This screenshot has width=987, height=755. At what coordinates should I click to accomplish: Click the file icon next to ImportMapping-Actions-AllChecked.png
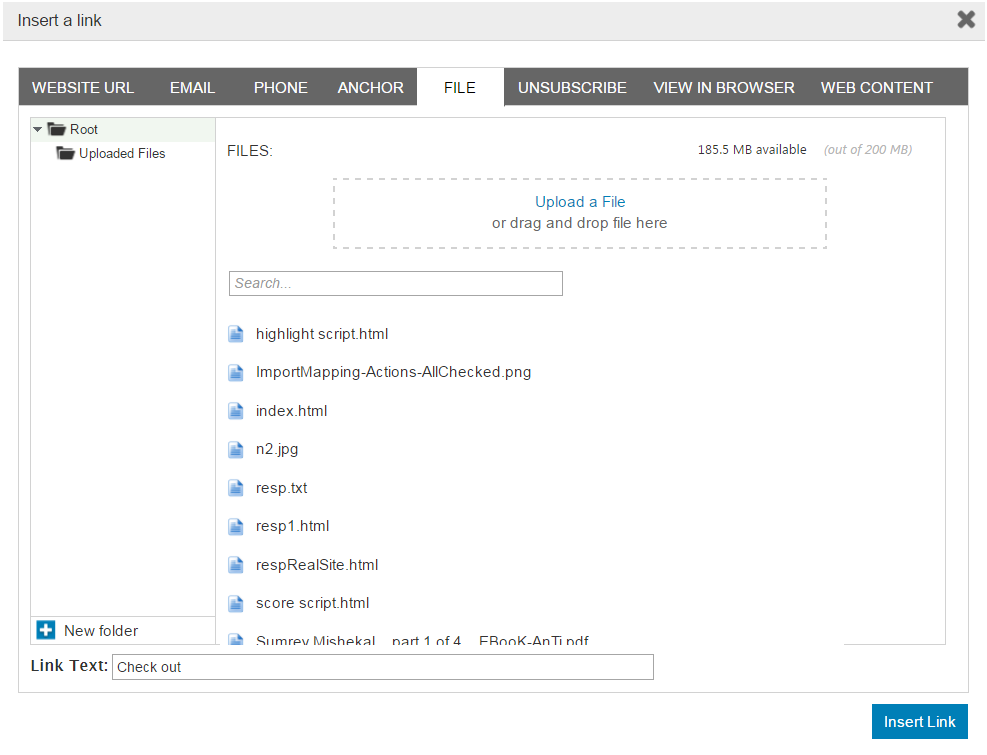(236, 373)
